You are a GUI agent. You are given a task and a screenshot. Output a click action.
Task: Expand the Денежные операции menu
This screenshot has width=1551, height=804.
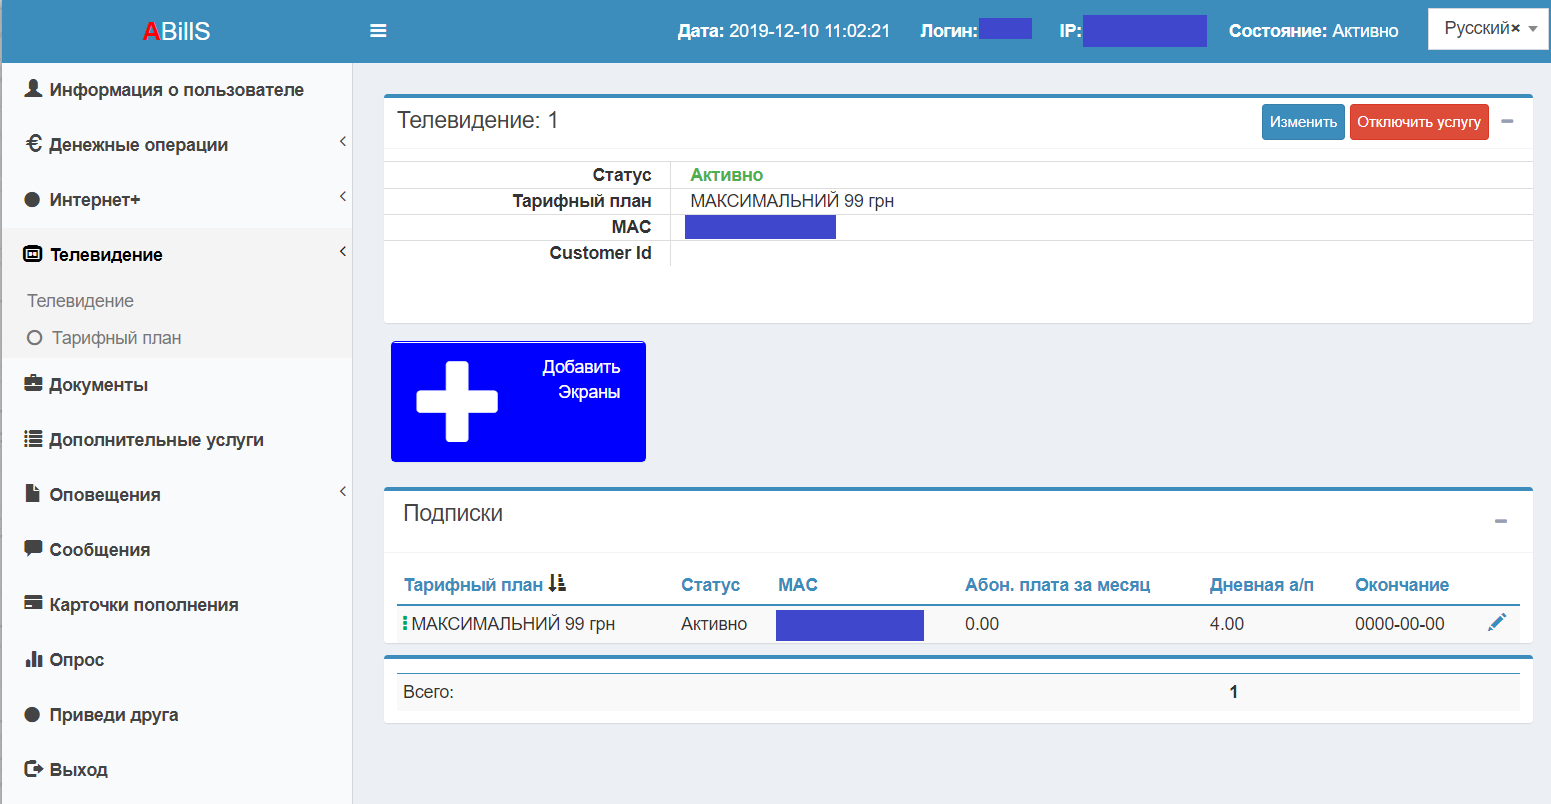point(138,145)
